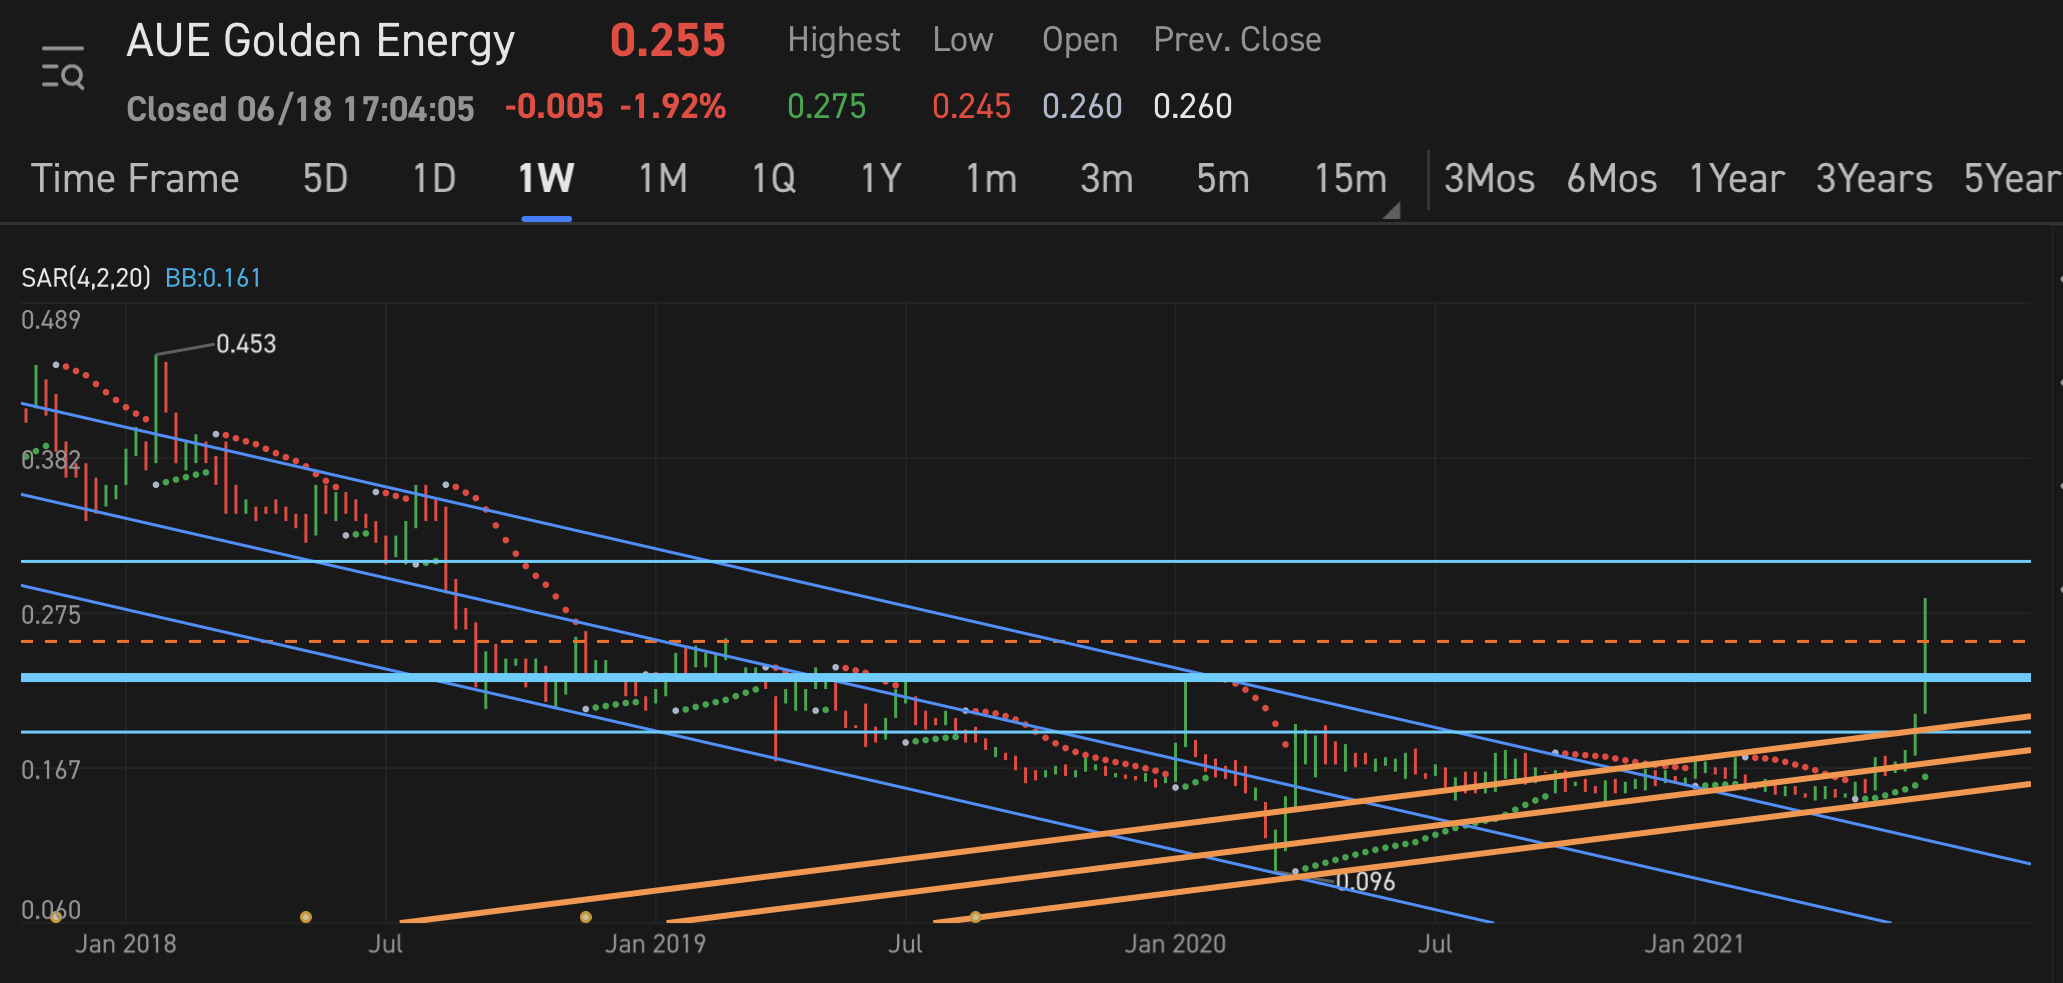Click the Closed 06/18 17:04:05 status
The width and height of the screenshot is (2063, 983).
[300, 108]
